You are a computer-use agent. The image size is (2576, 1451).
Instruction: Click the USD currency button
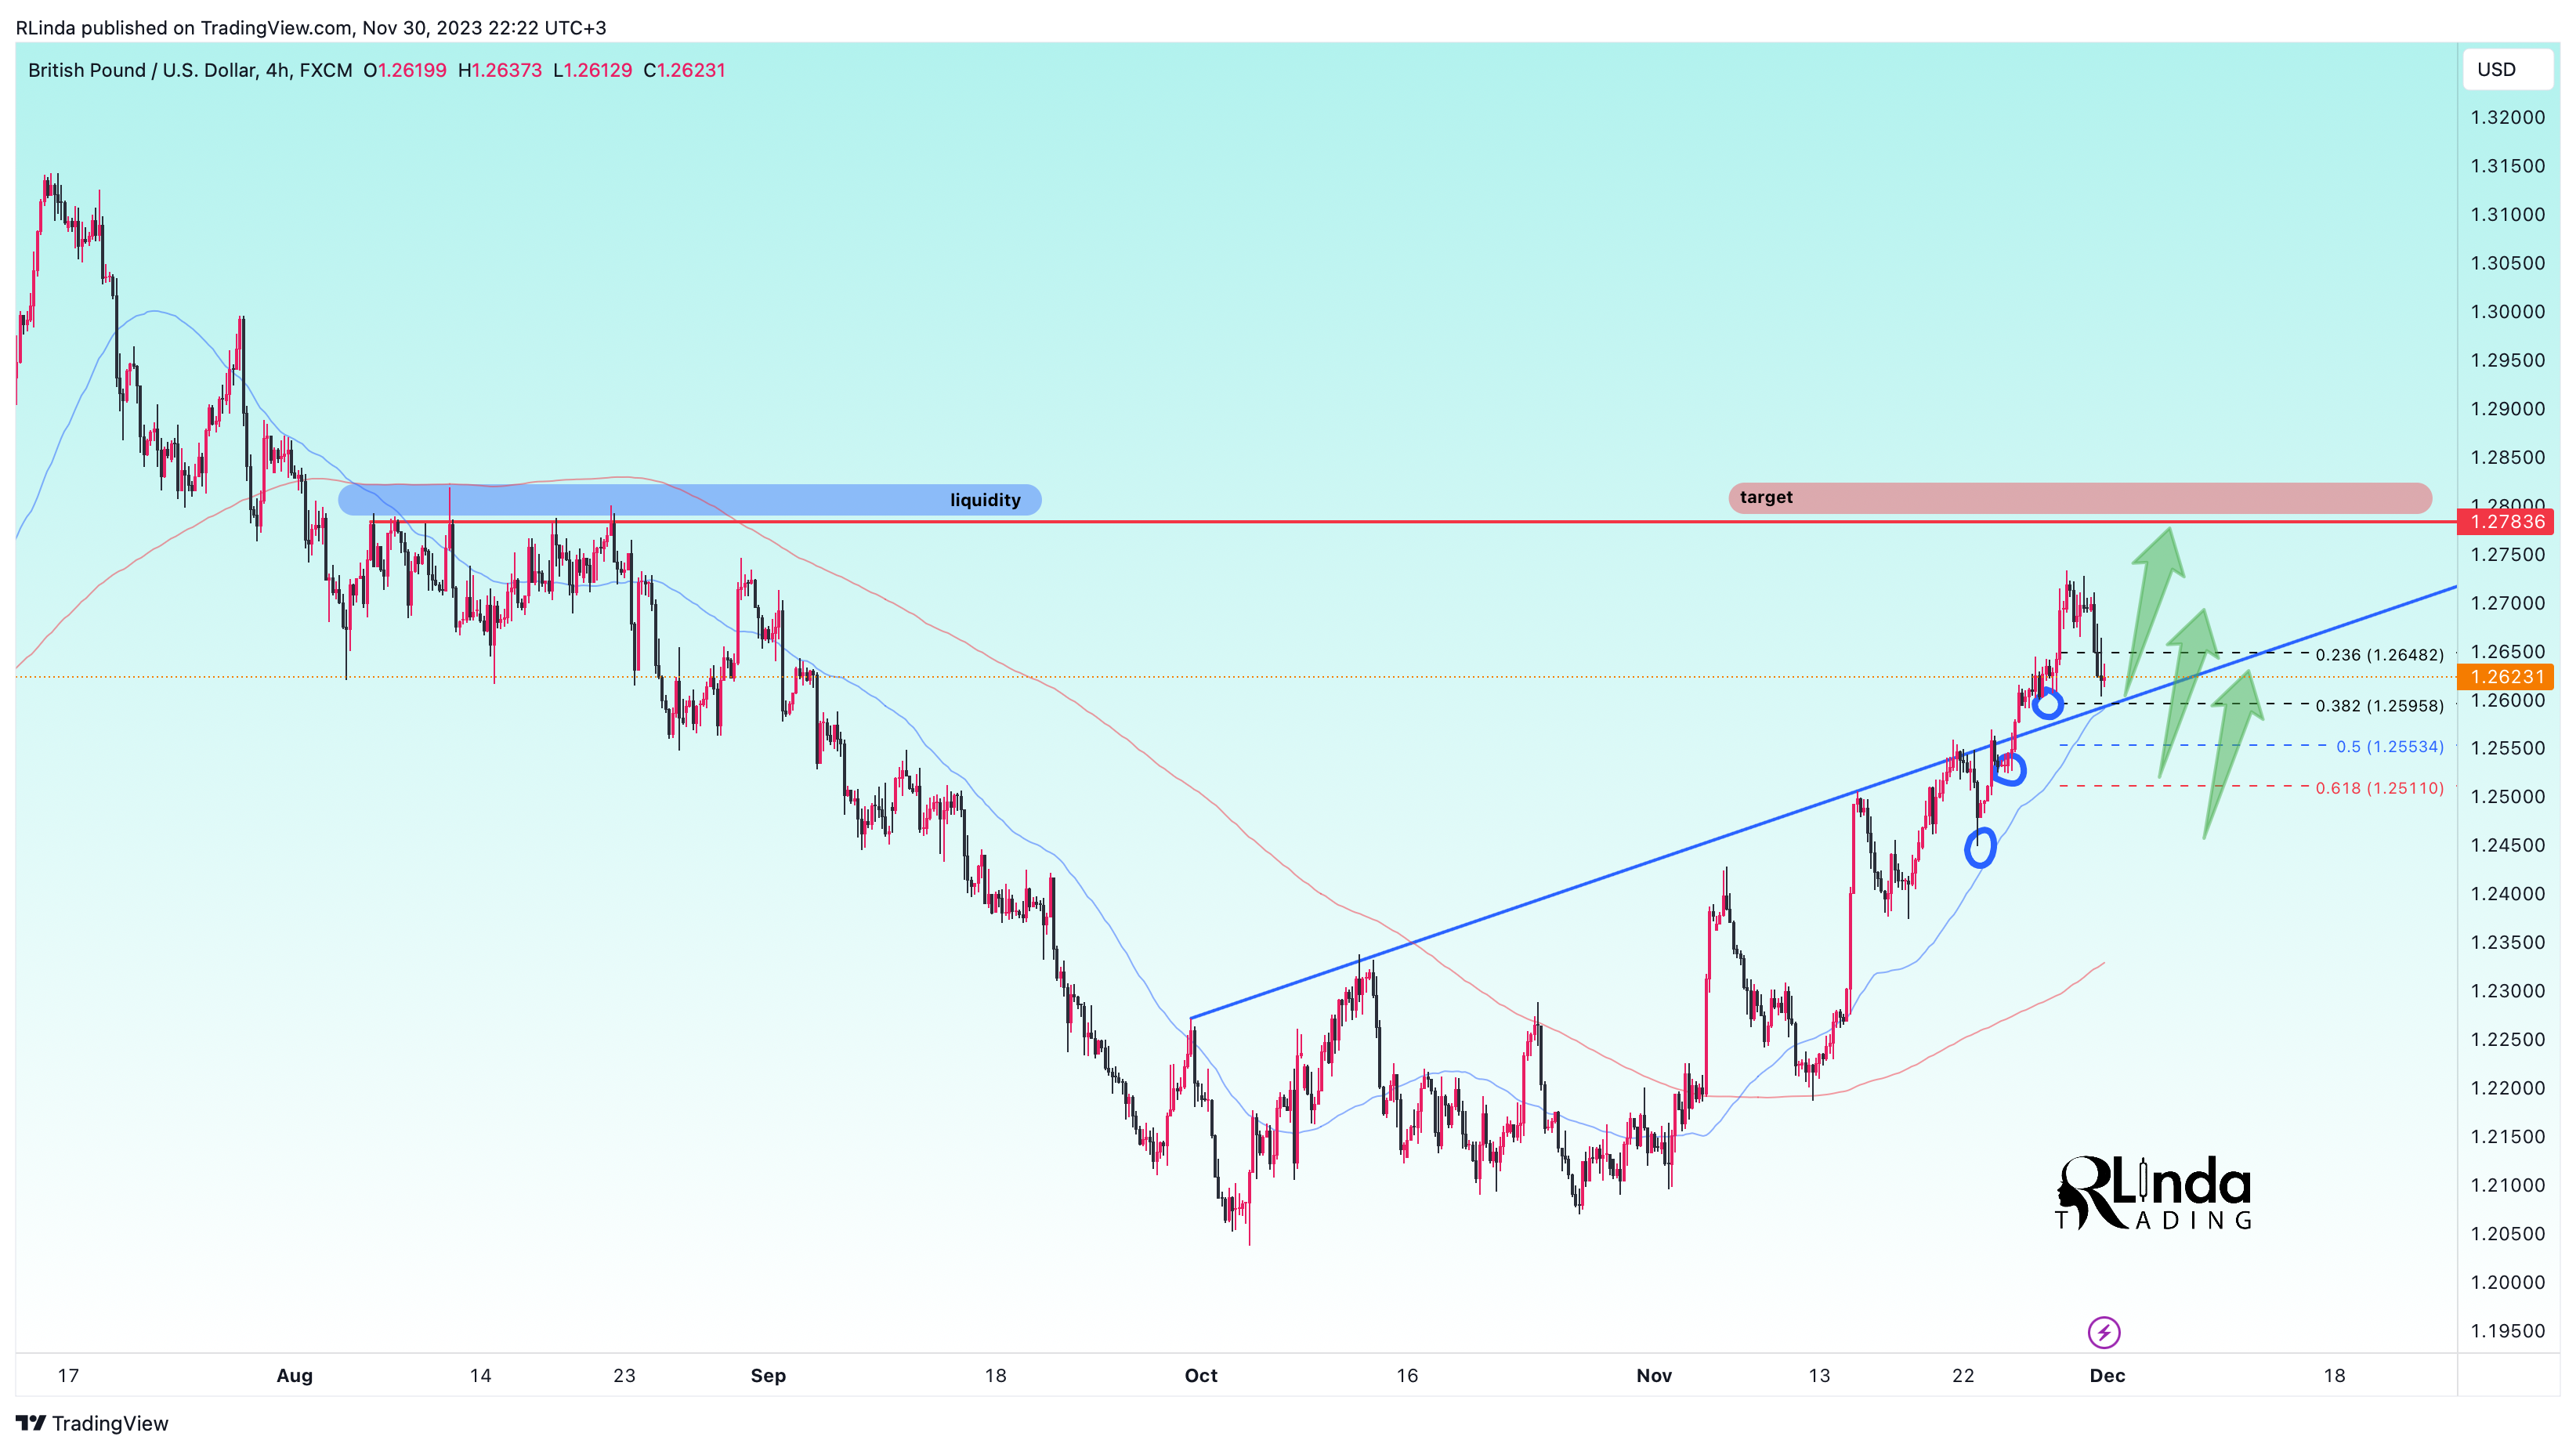click(x=2507, y=69)
